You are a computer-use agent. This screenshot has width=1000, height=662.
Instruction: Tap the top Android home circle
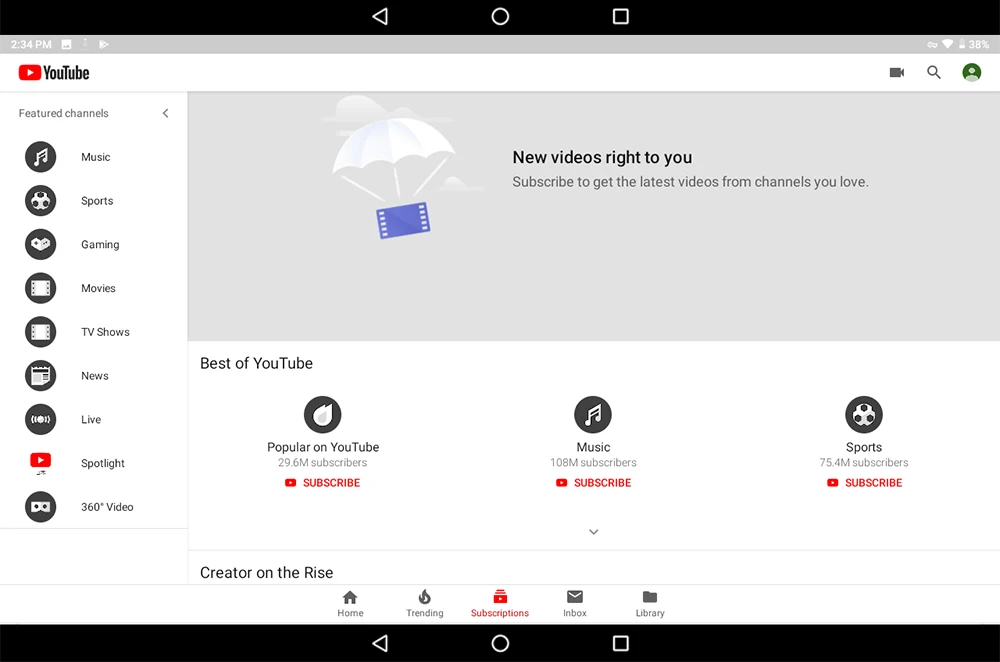pyautogui.click(x=500, y=17)
